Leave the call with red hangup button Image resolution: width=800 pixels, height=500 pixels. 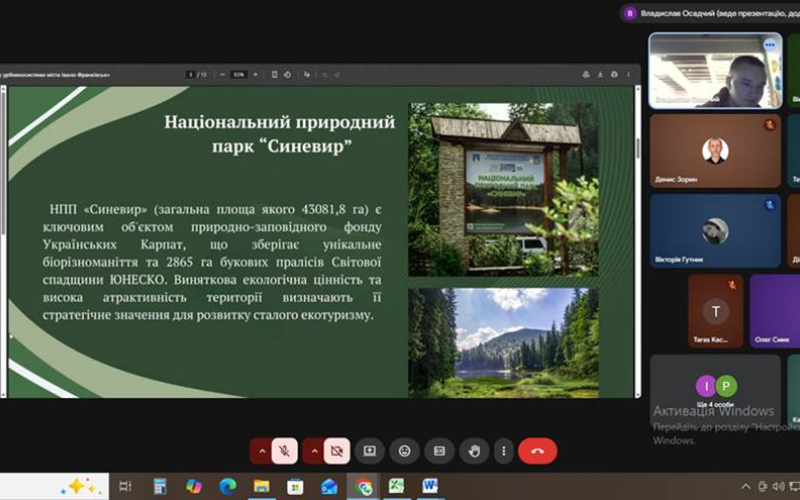pos(537,451)
